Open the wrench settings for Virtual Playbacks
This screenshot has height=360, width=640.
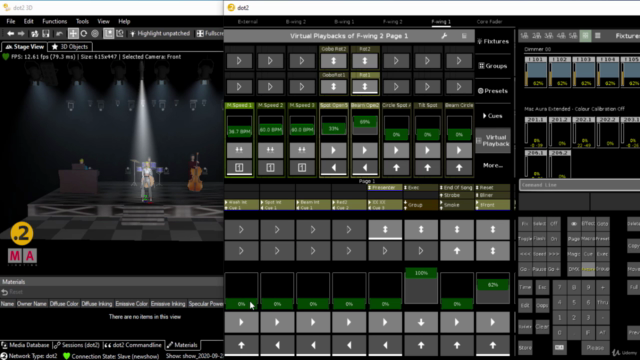444,36
